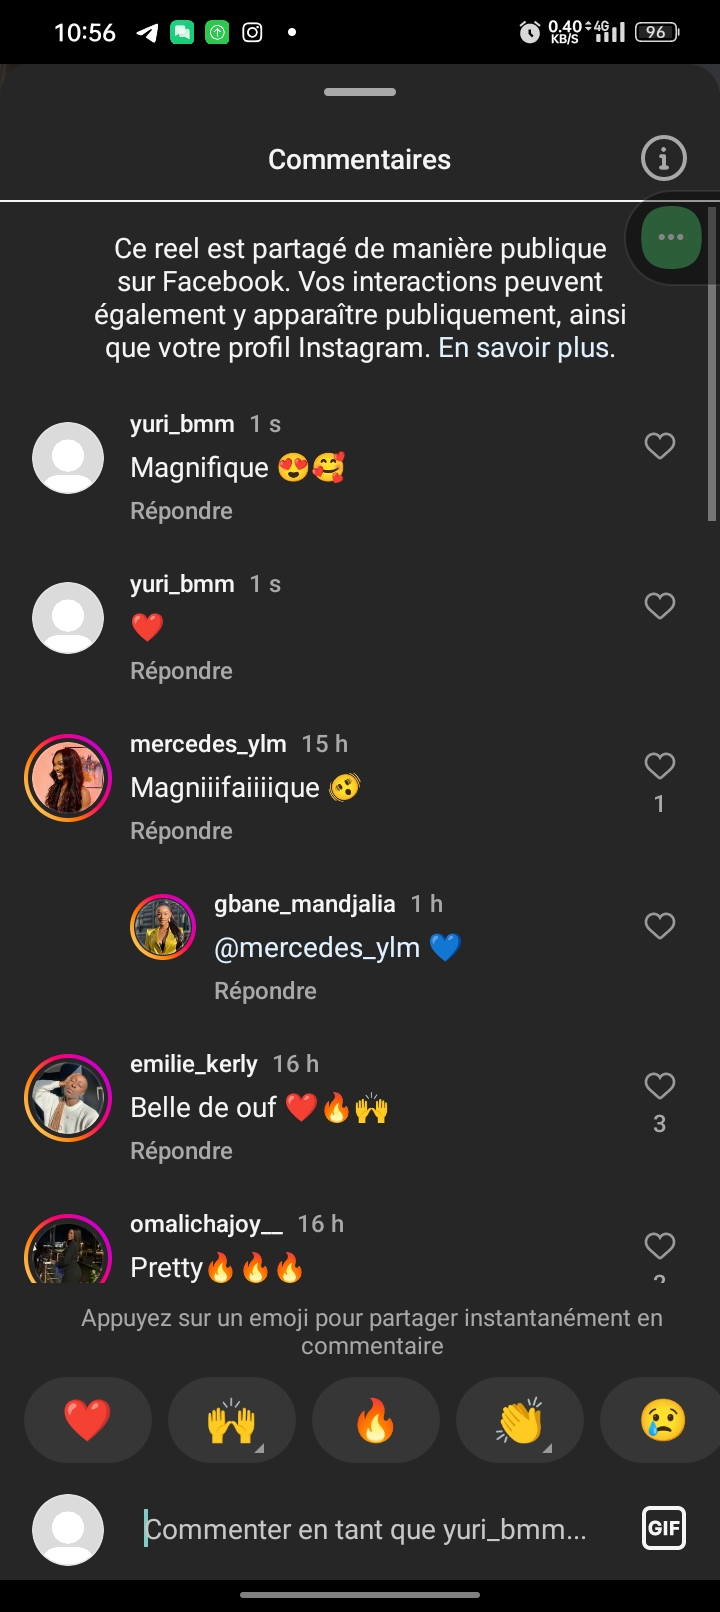Tap the green floating three-dots bubble
The height and width of the screenshot is (1612, 720).
[x=671, y=237]
